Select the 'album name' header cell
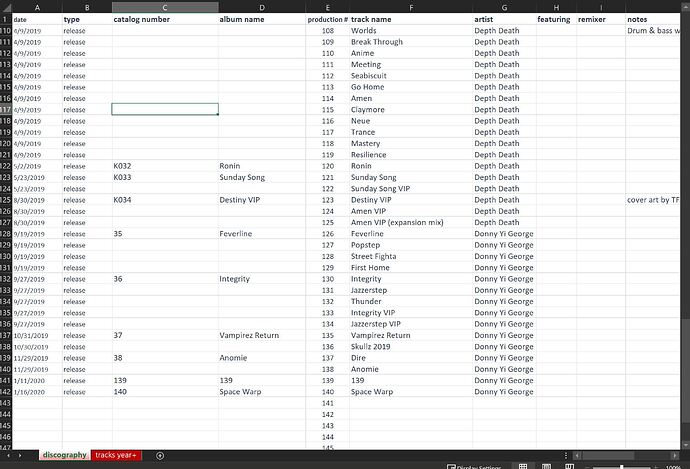The height and width of the screenshot is (469, 690). click(262, 19)
